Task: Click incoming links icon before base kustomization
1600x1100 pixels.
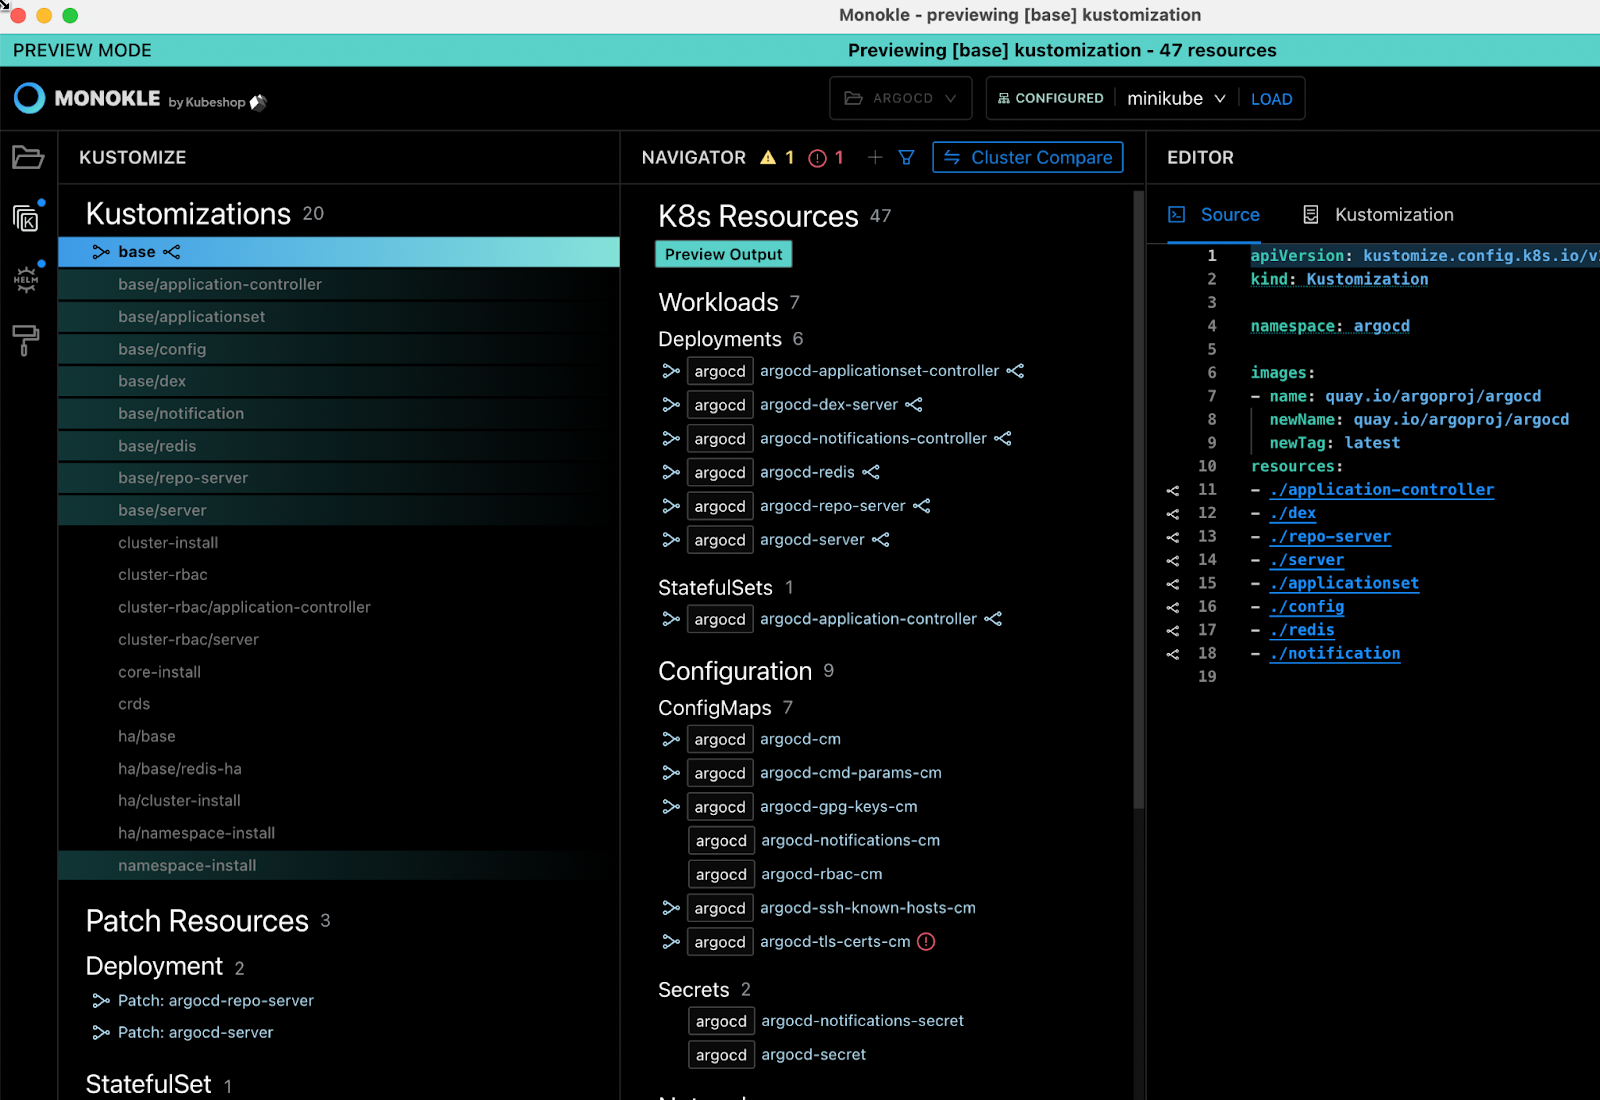Action: pos(101,252)
